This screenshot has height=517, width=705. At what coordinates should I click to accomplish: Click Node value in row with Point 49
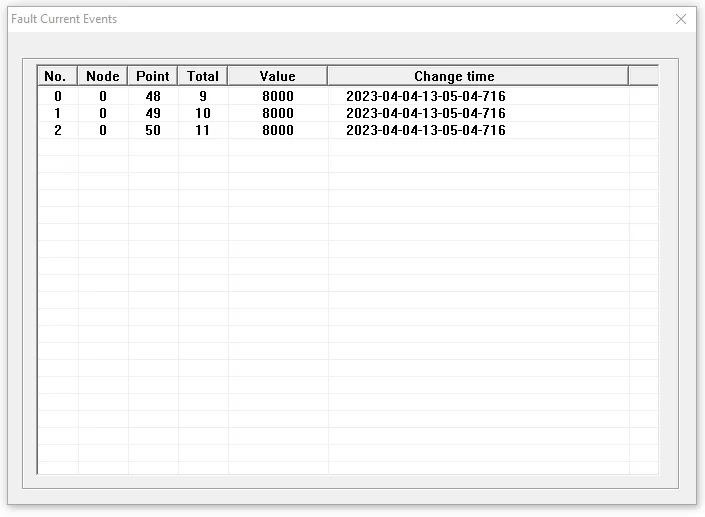[x=103, y=113]
